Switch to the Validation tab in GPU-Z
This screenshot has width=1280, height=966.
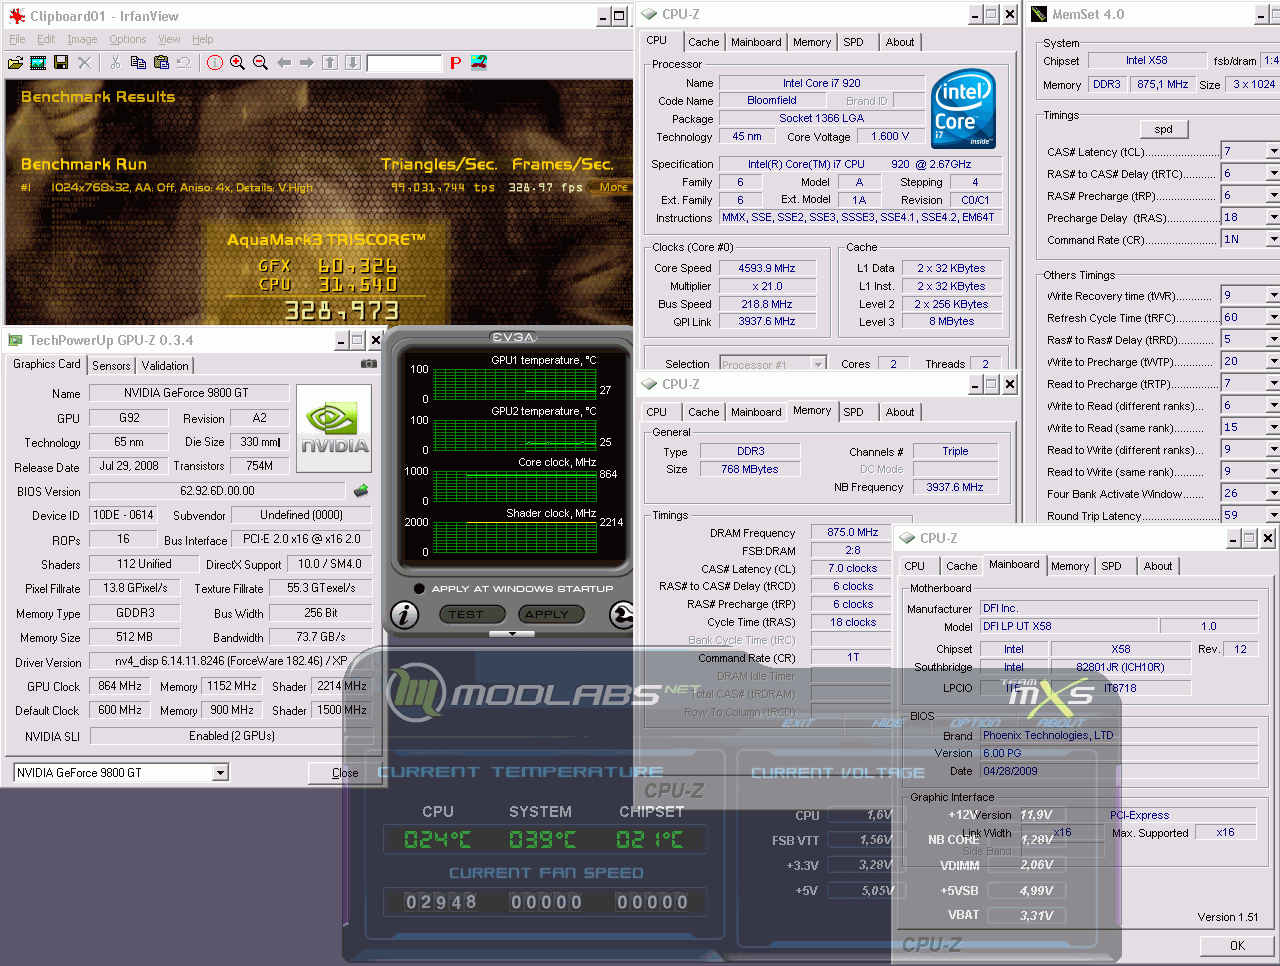[165, 366]
